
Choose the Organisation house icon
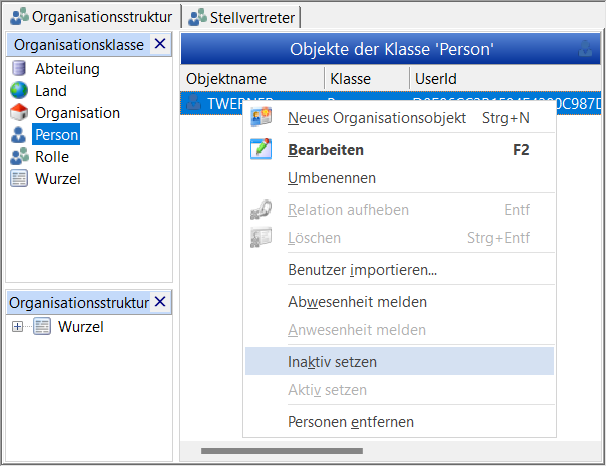[19, 113]
